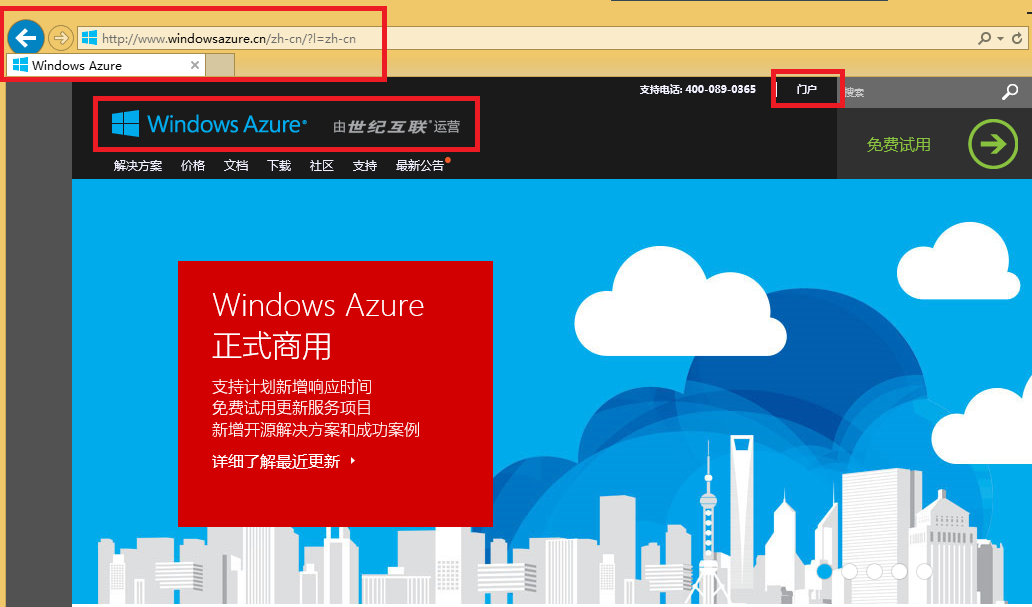This screenshot has width=1032, height=607.
Task: Open the 文档 documentation menu
Action: coord(236,166)
